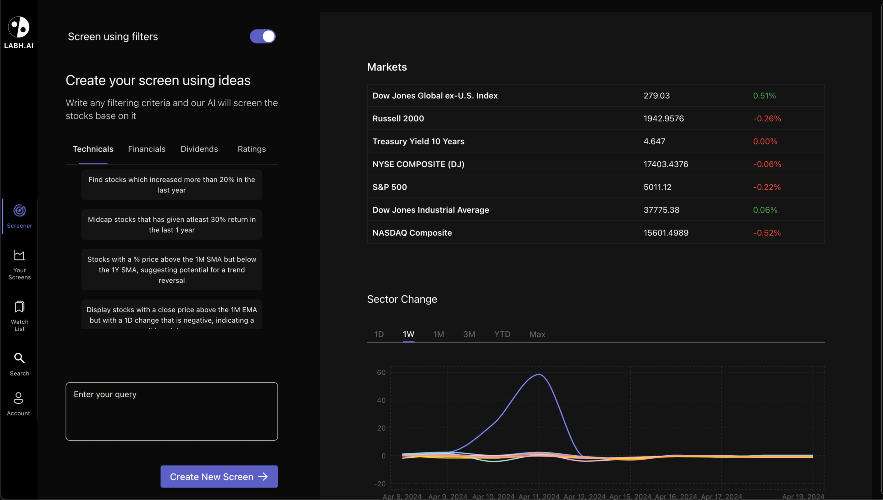The height and width of the screenshot is (500, 883).
Task: Click the purple peak on the sector chart
Action: pyautogui.click(x=540, y=375)
